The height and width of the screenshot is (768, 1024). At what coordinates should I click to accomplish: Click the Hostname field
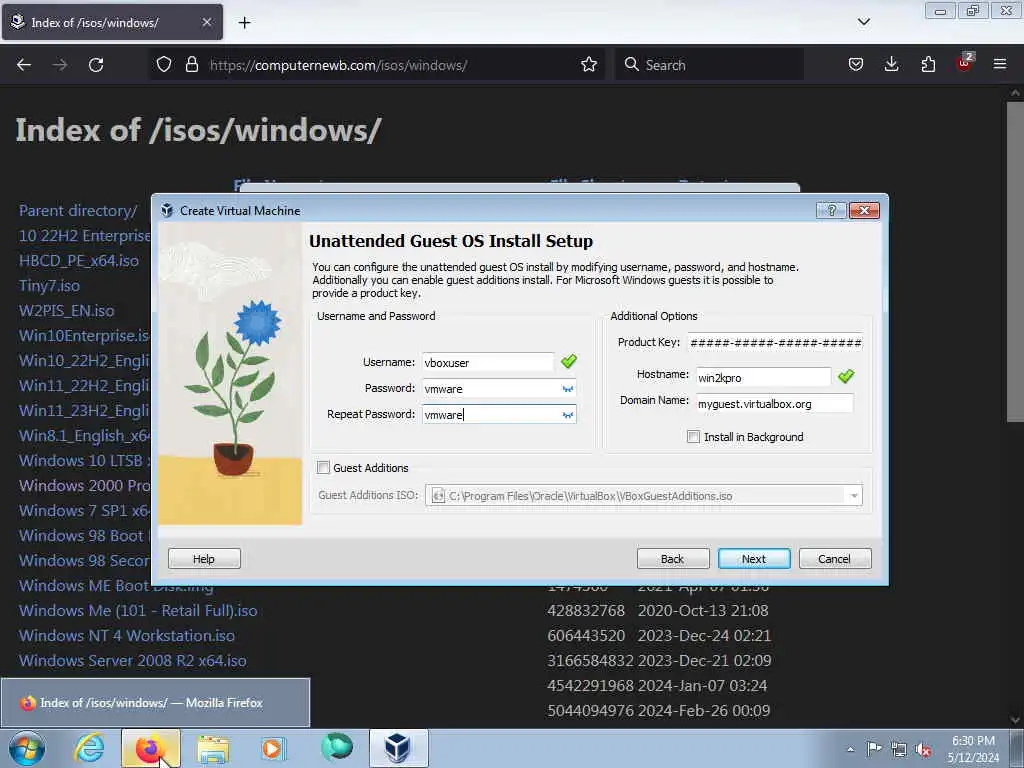[763, 377]
